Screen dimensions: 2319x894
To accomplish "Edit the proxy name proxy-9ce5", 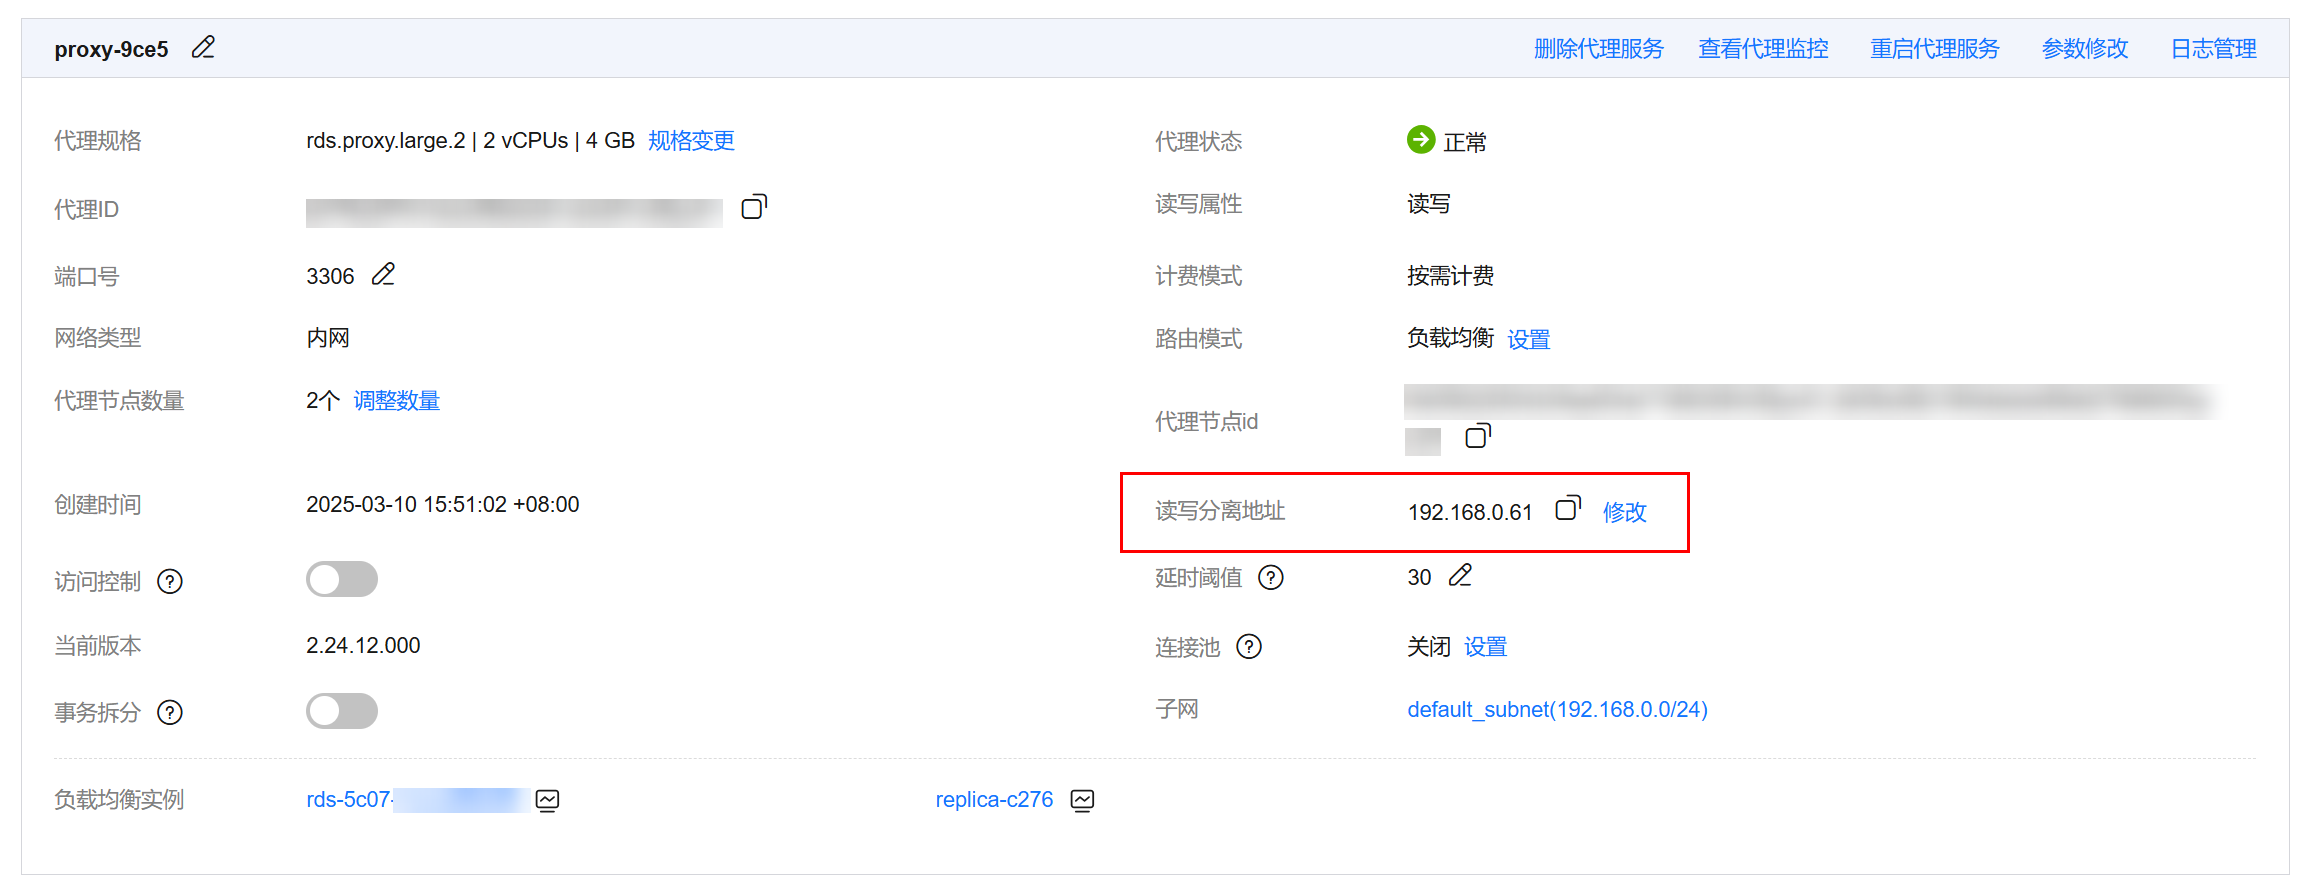I will tap(203, 48).
